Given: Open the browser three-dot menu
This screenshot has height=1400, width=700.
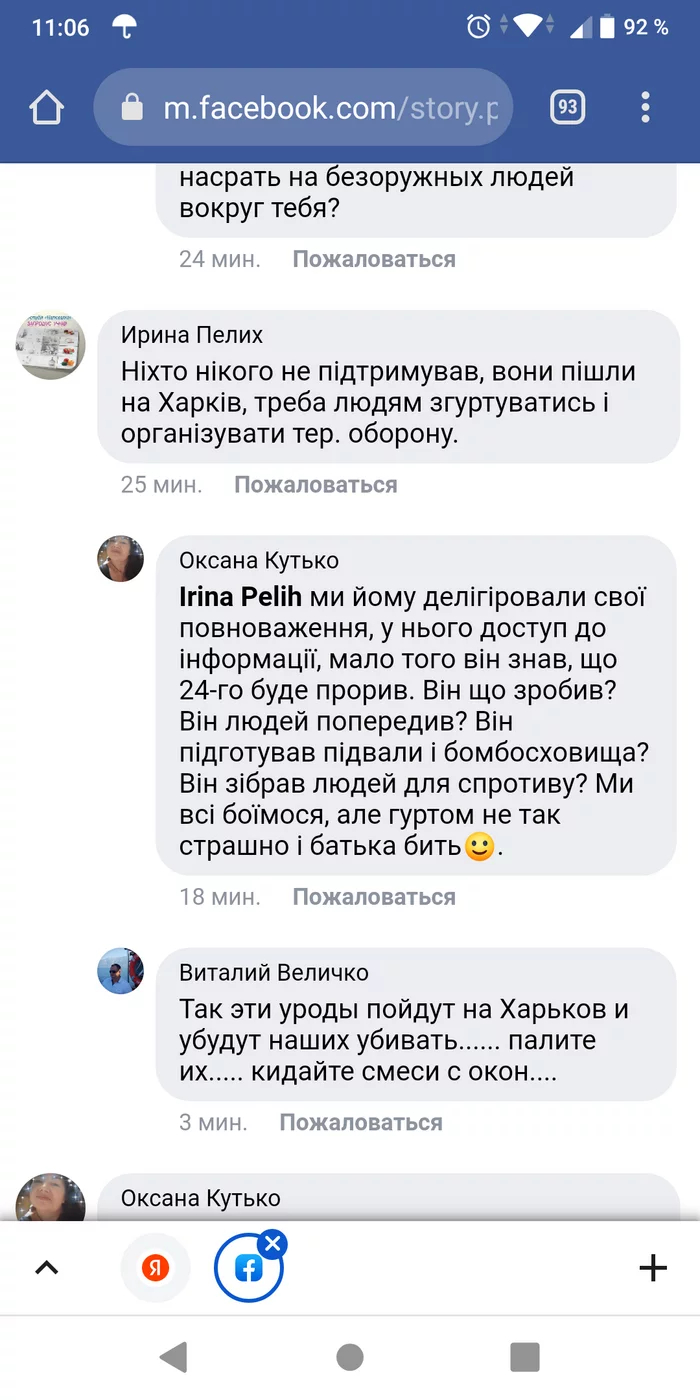Looking at the screenshot, I should click(x=646, y=107).
